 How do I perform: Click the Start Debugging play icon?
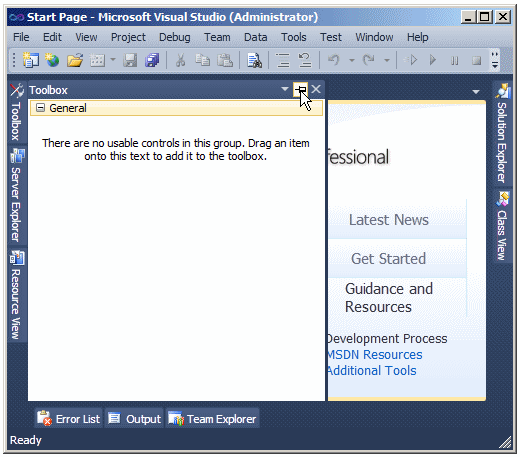tap(432, 60)
